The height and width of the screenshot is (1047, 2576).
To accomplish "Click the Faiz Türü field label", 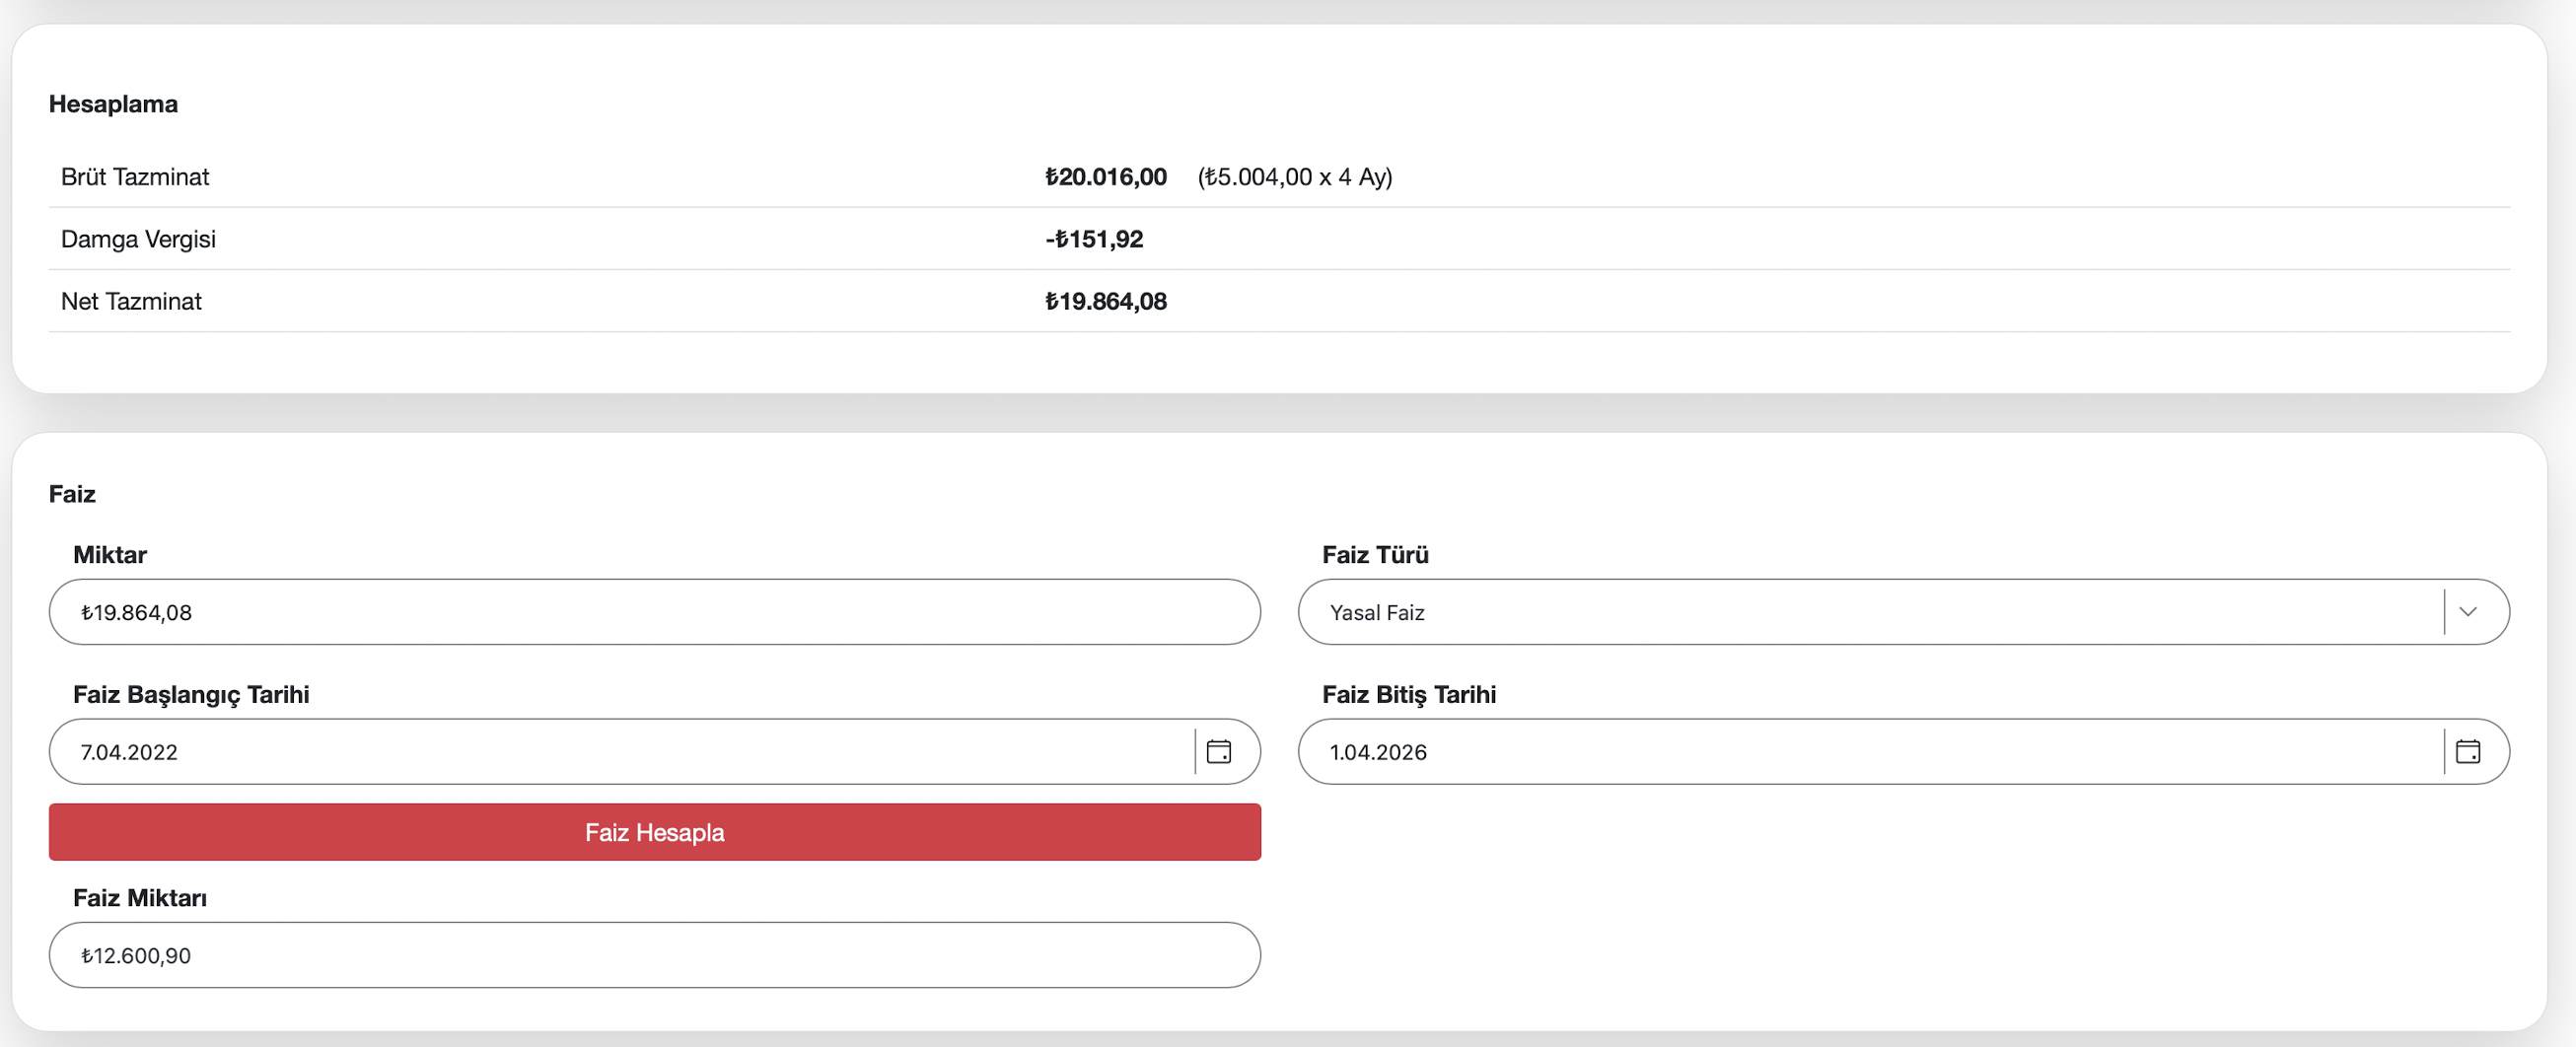I will tap(1375, 555).
